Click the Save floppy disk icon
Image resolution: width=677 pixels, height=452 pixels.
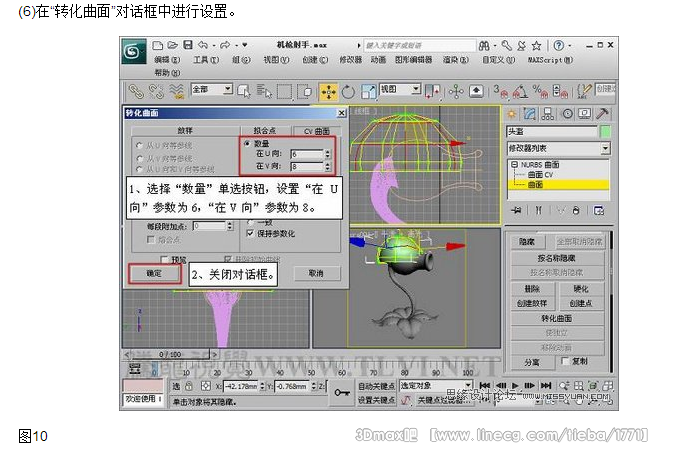pos(187,45)
